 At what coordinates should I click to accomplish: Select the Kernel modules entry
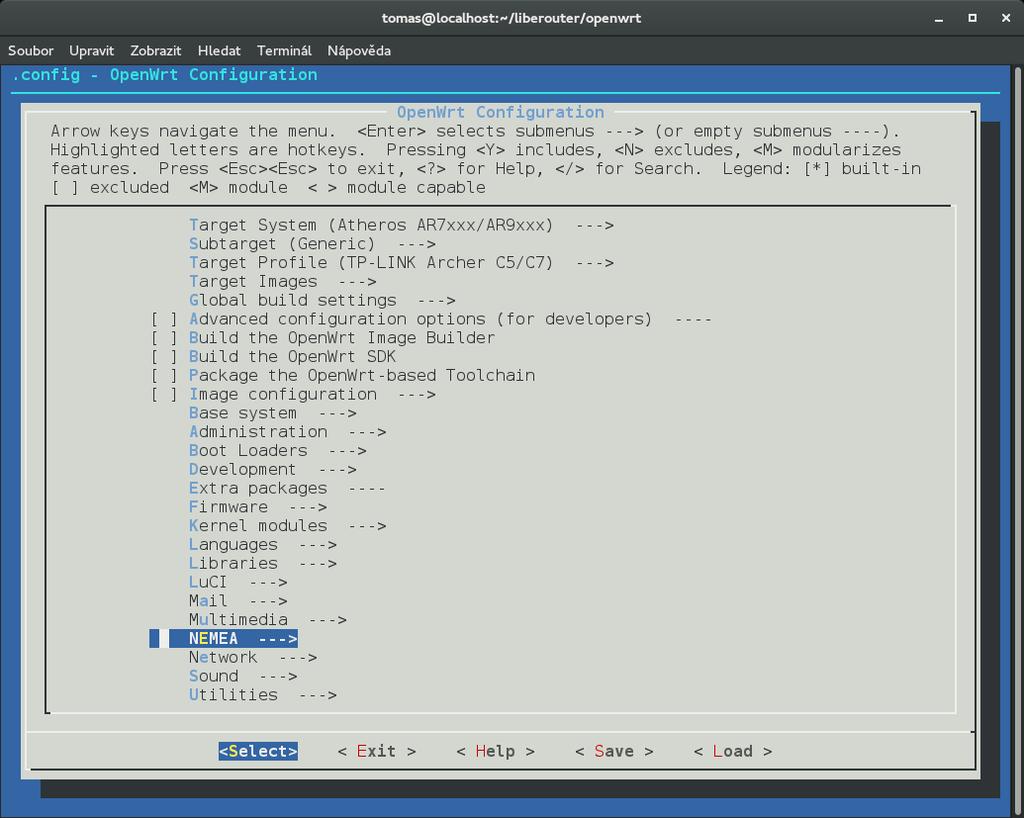point(287,526)
